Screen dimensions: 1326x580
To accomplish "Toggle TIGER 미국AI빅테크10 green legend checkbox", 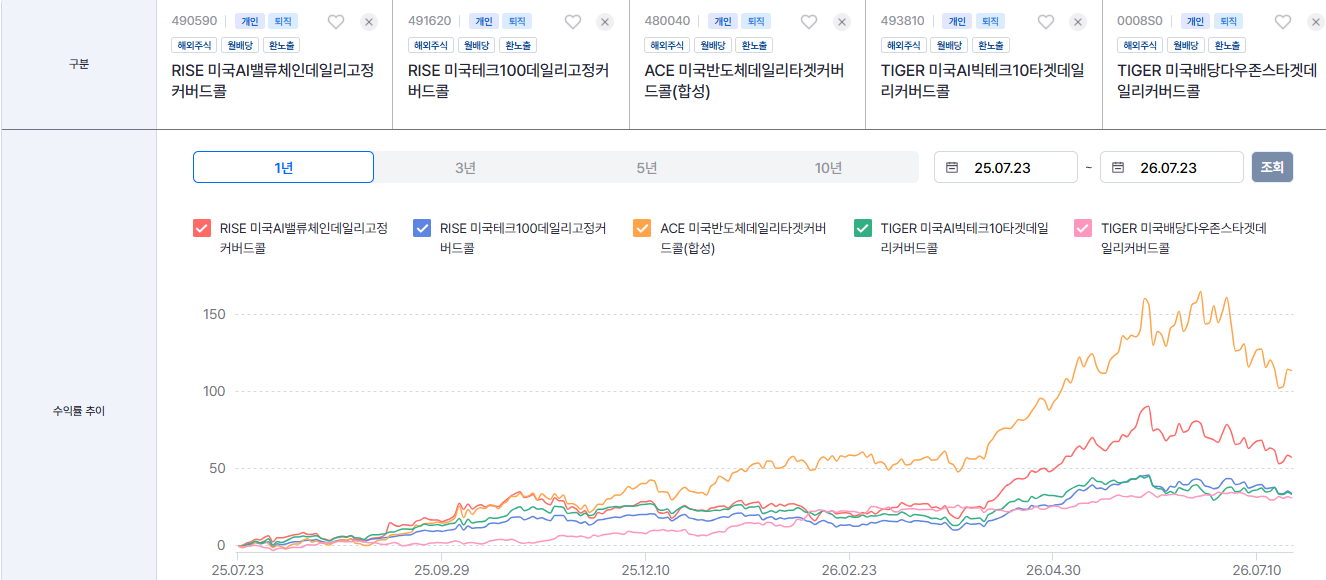I will (862, 228).
